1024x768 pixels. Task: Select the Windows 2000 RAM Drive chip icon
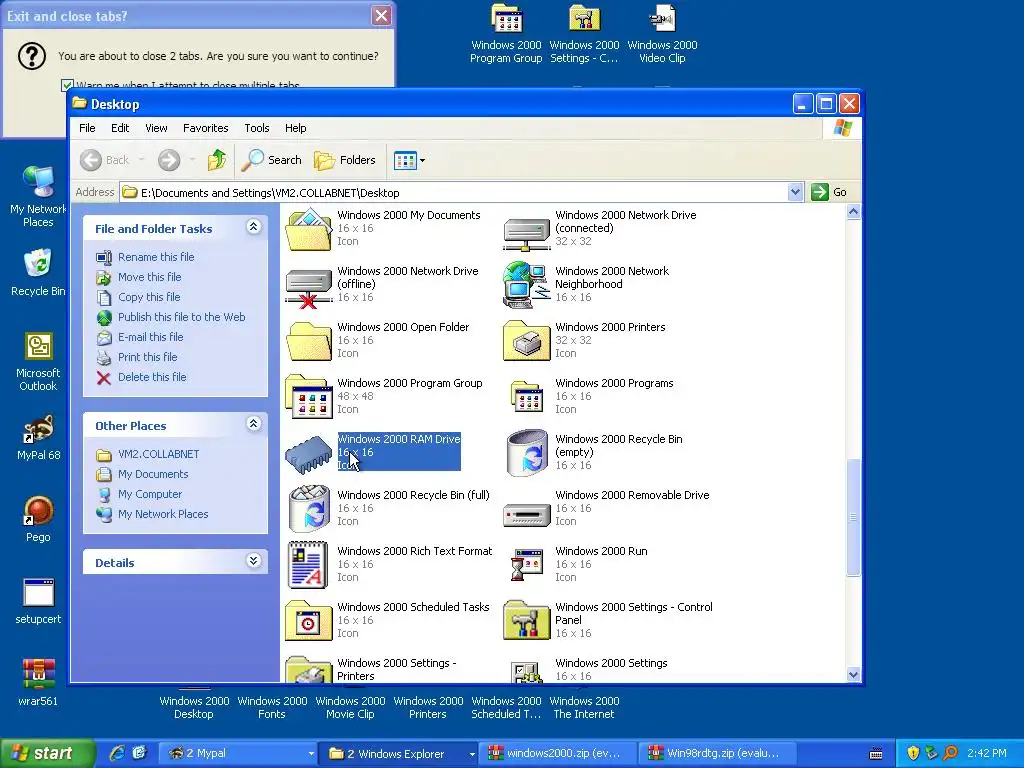[308, 454]
